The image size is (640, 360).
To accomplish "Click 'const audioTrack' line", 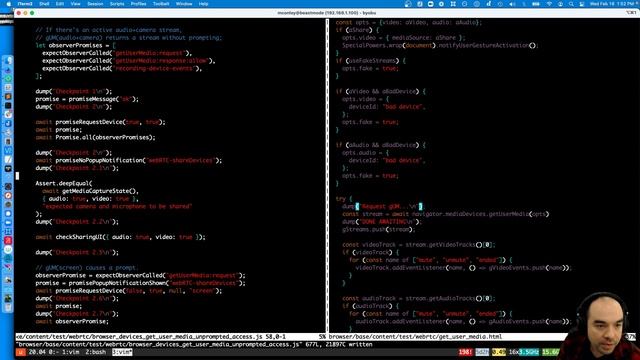I will pos(419,298).
